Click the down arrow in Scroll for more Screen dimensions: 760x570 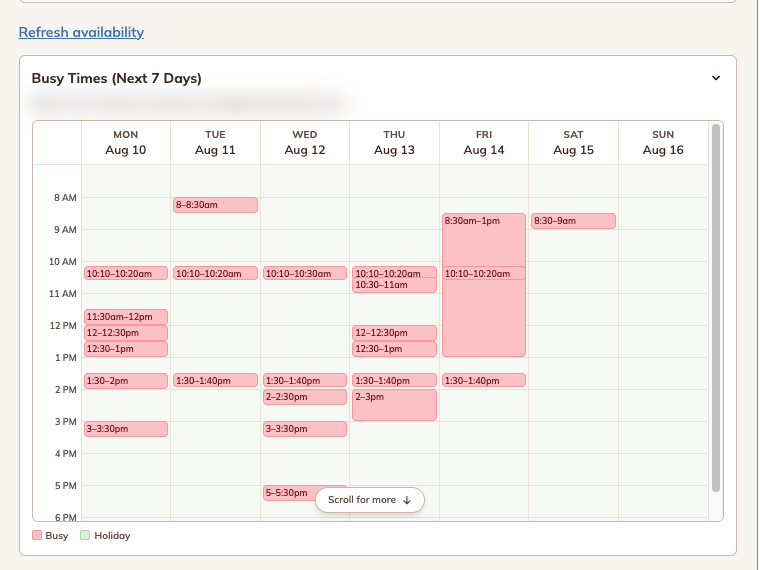pos(407,500)
